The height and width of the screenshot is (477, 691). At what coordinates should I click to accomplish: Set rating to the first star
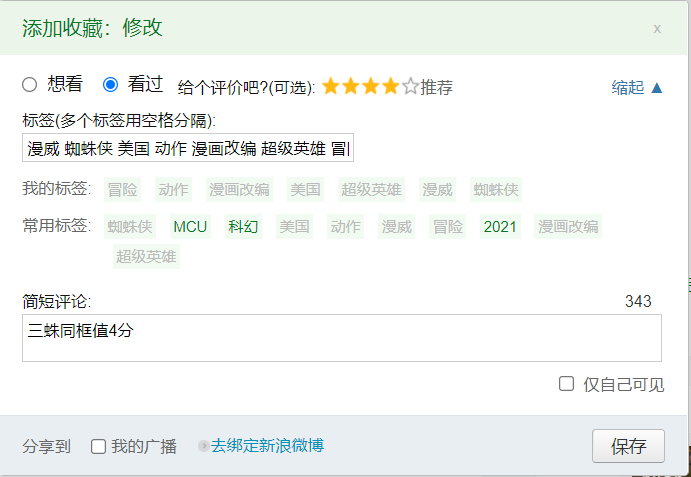click(331, 86)
